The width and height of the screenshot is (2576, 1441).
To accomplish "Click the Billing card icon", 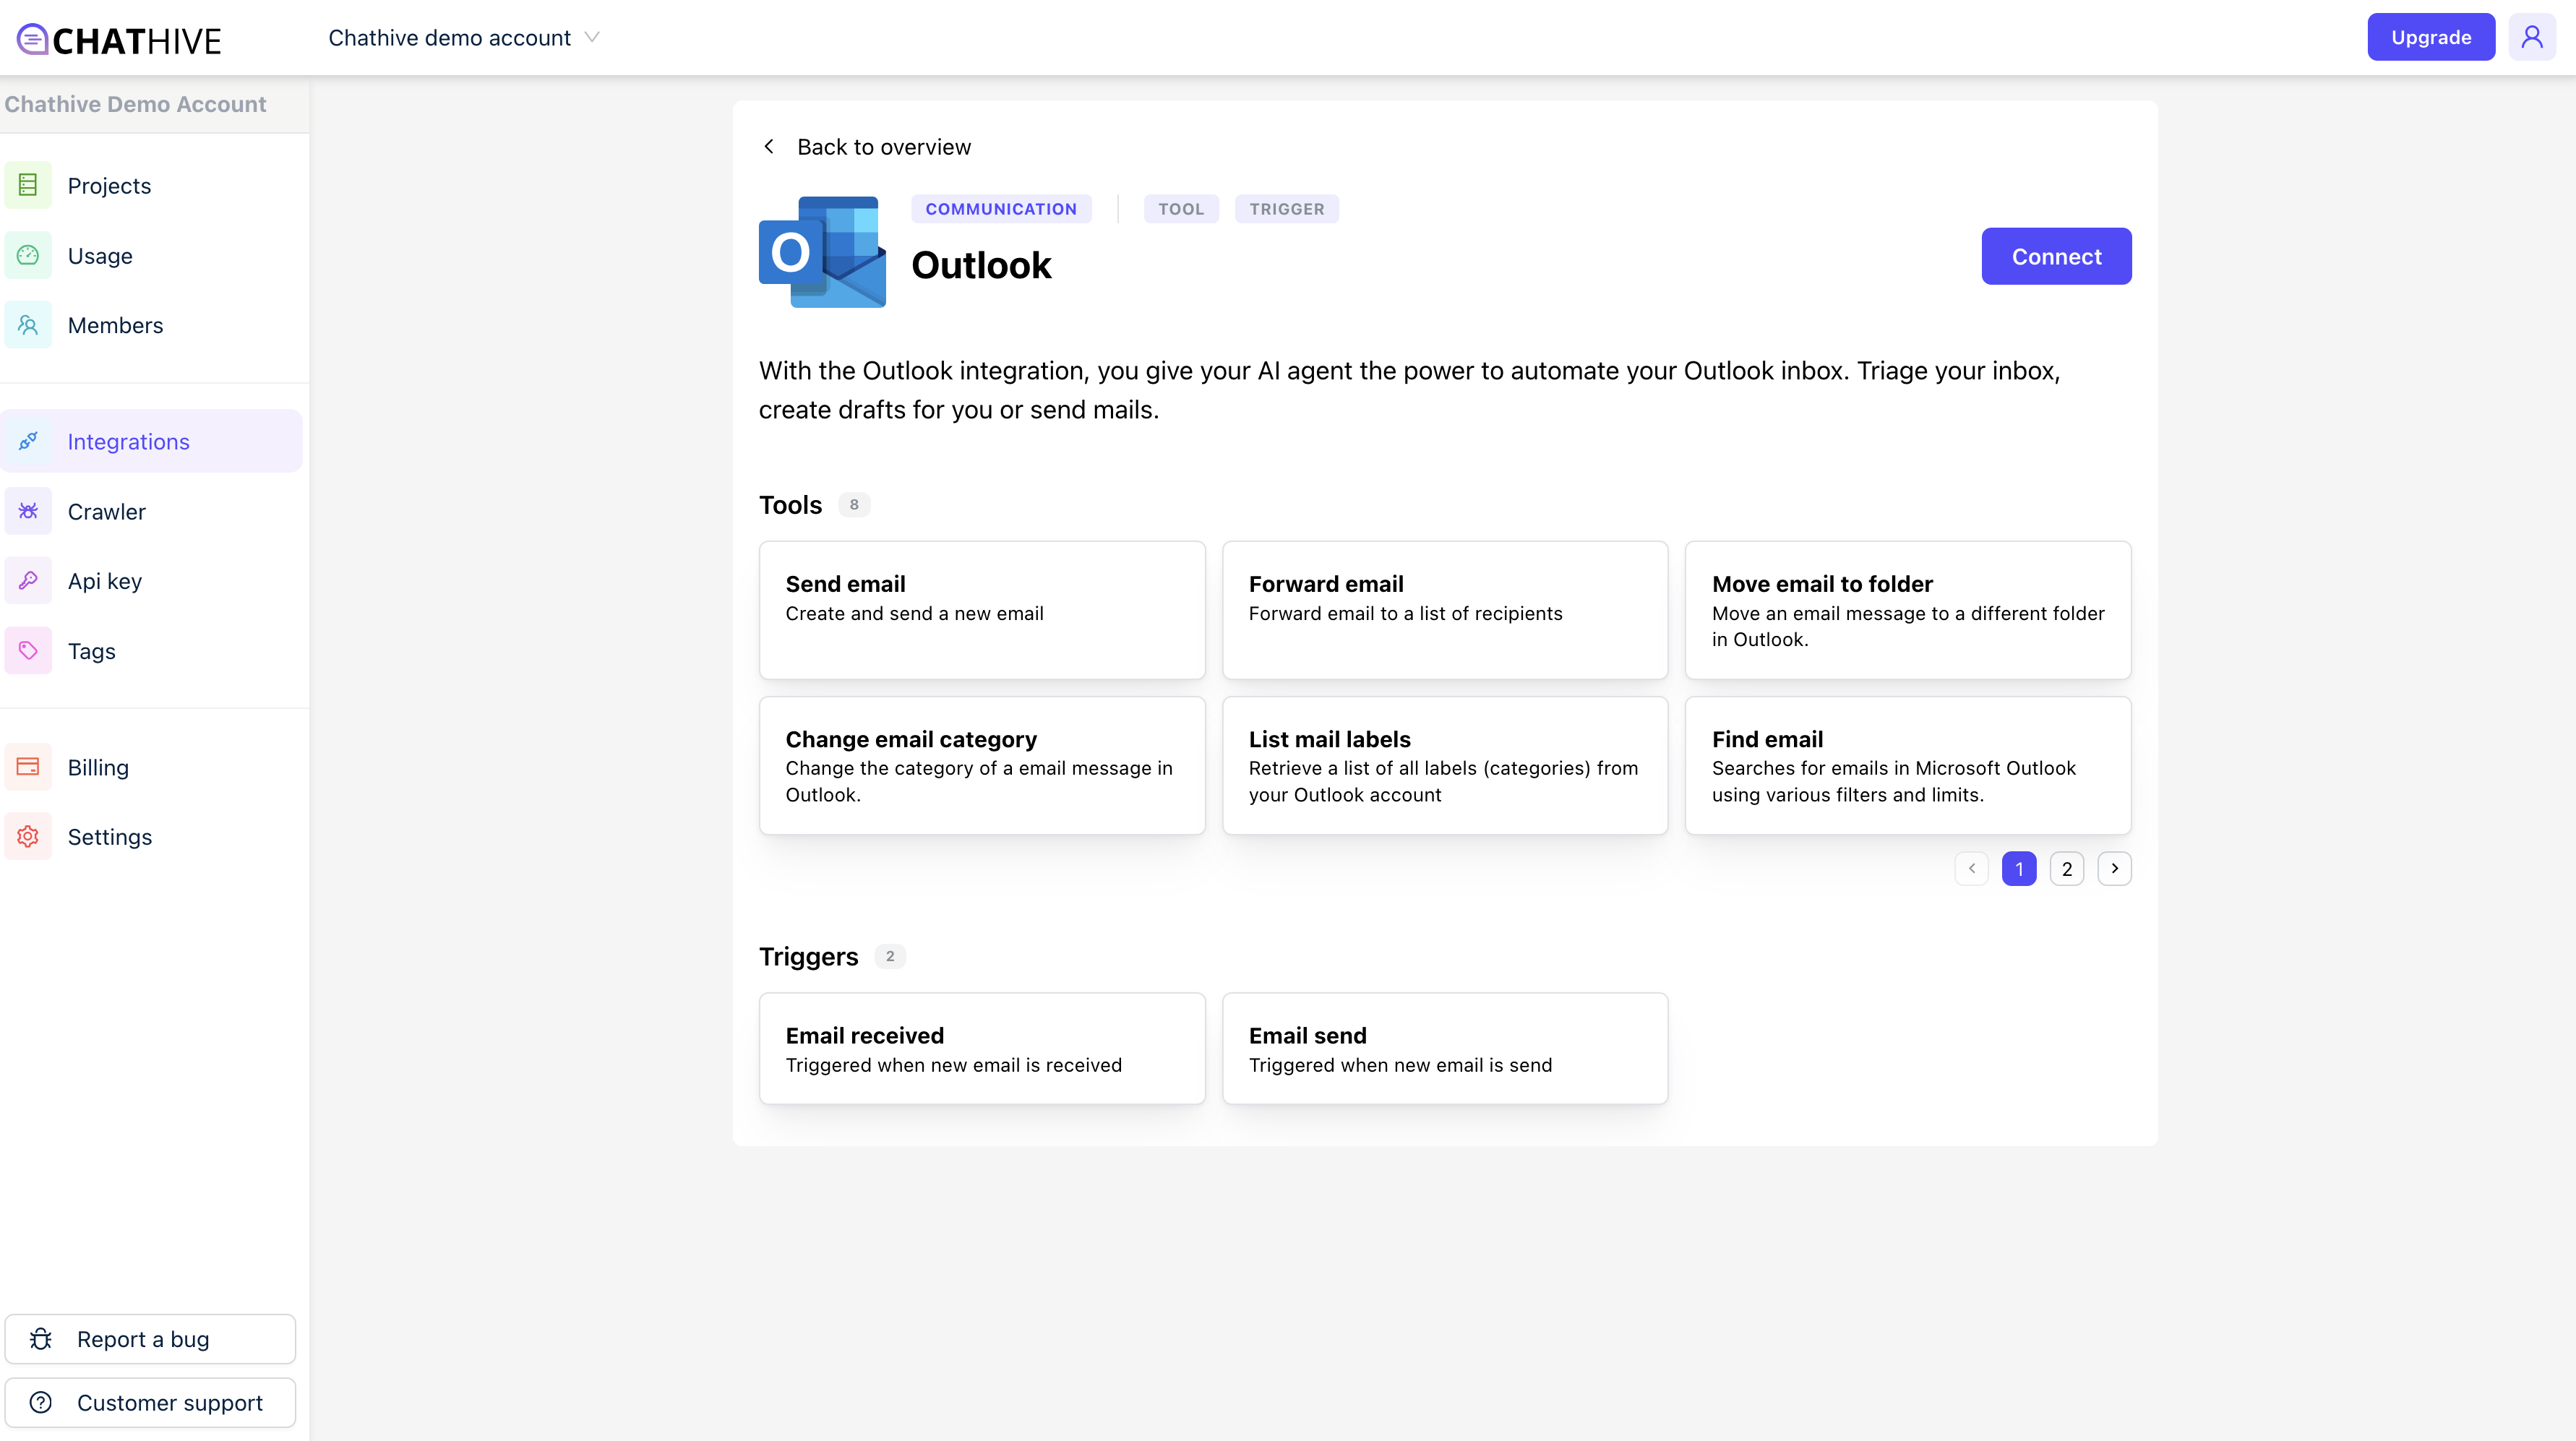I will coord(28,767).
